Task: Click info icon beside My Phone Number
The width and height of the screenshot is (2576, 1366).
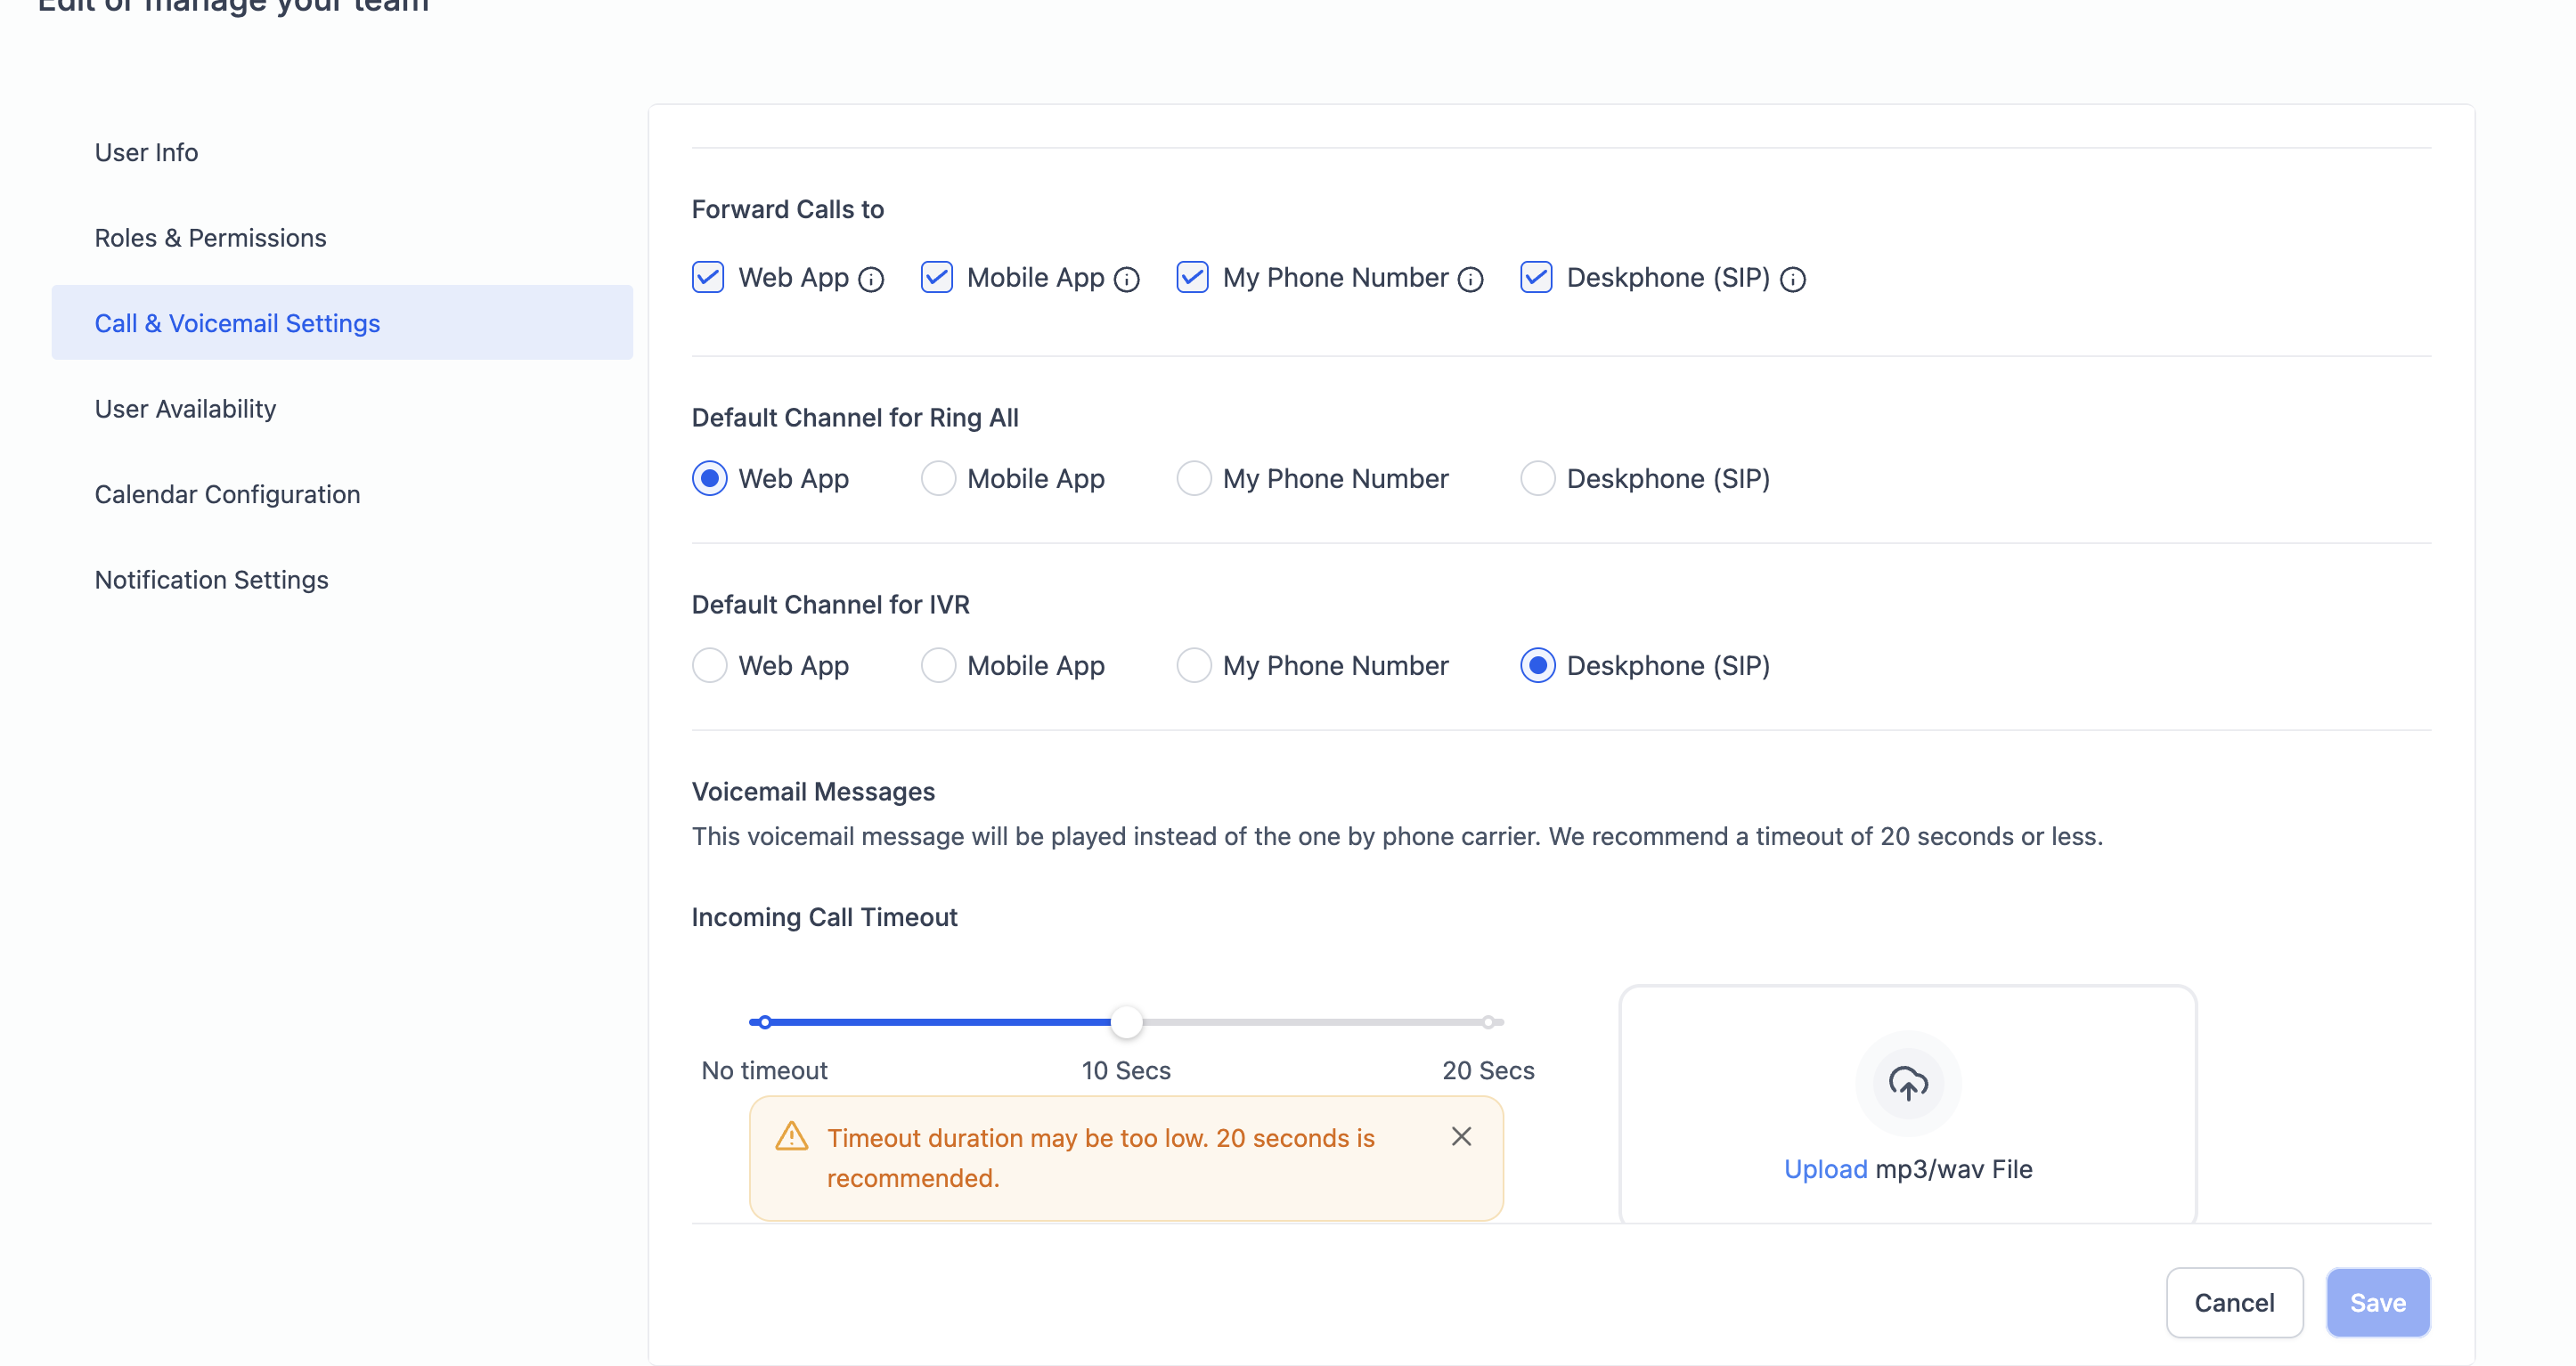Action: [x=1470, y=279]
